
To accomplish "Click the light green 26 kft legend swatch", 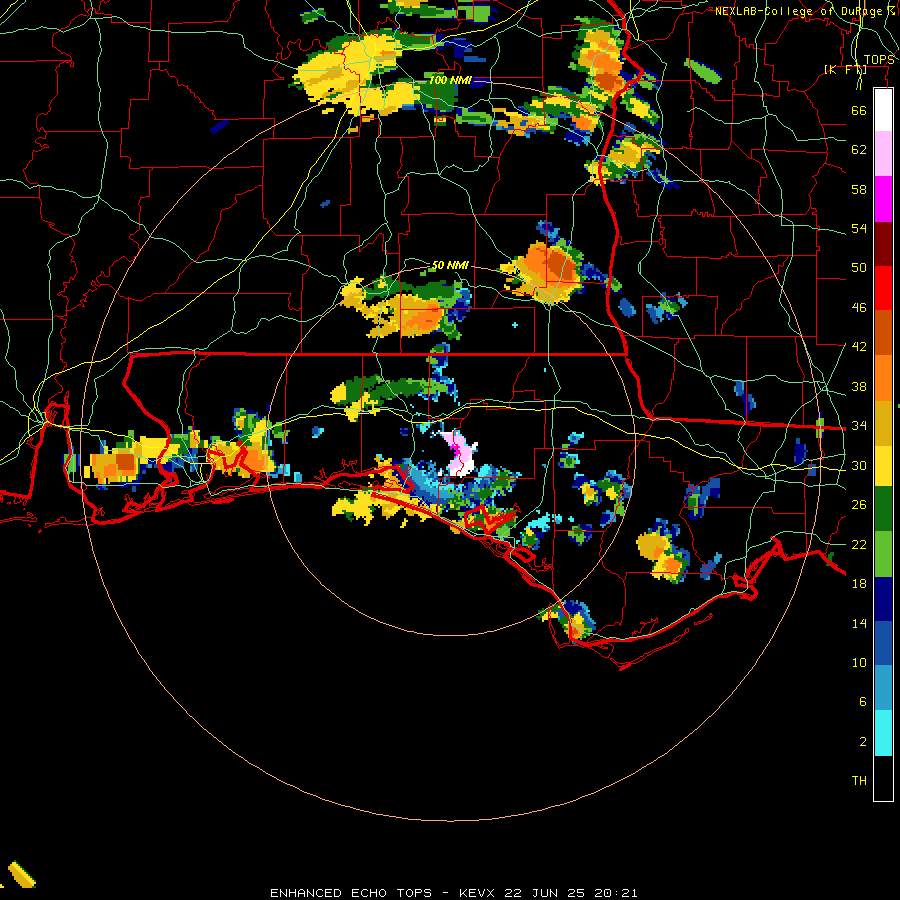I will (883, 554).
